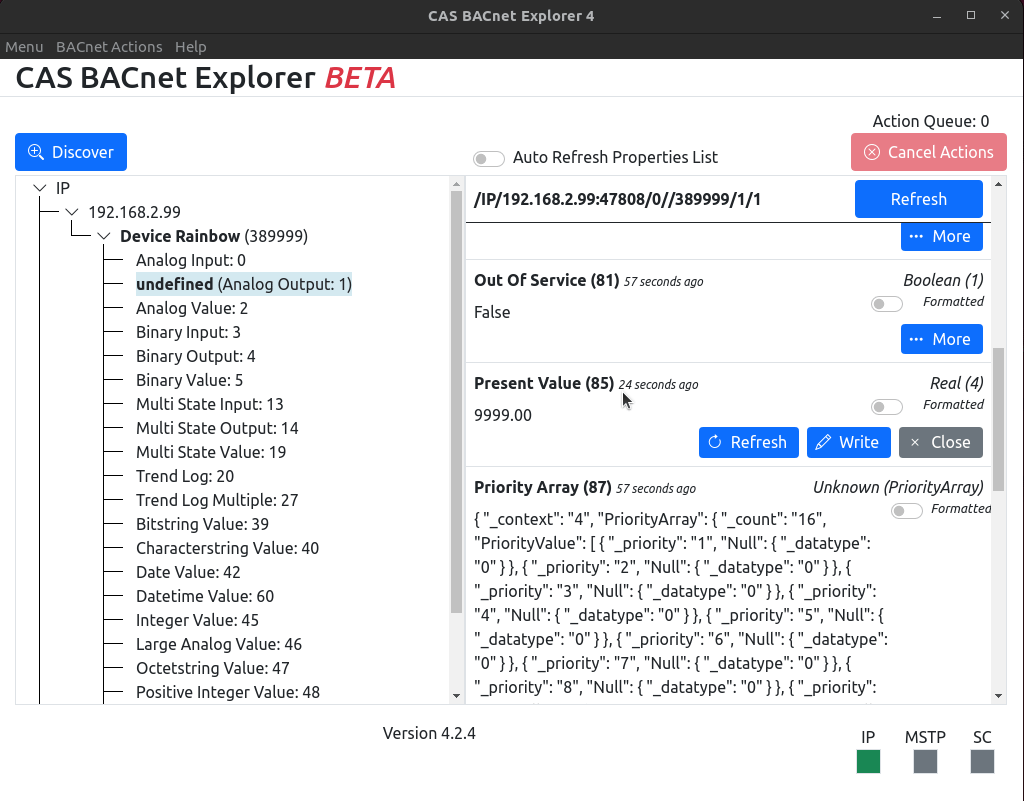
Task: Click the Out Of Service False value
Action: [492, 312]
